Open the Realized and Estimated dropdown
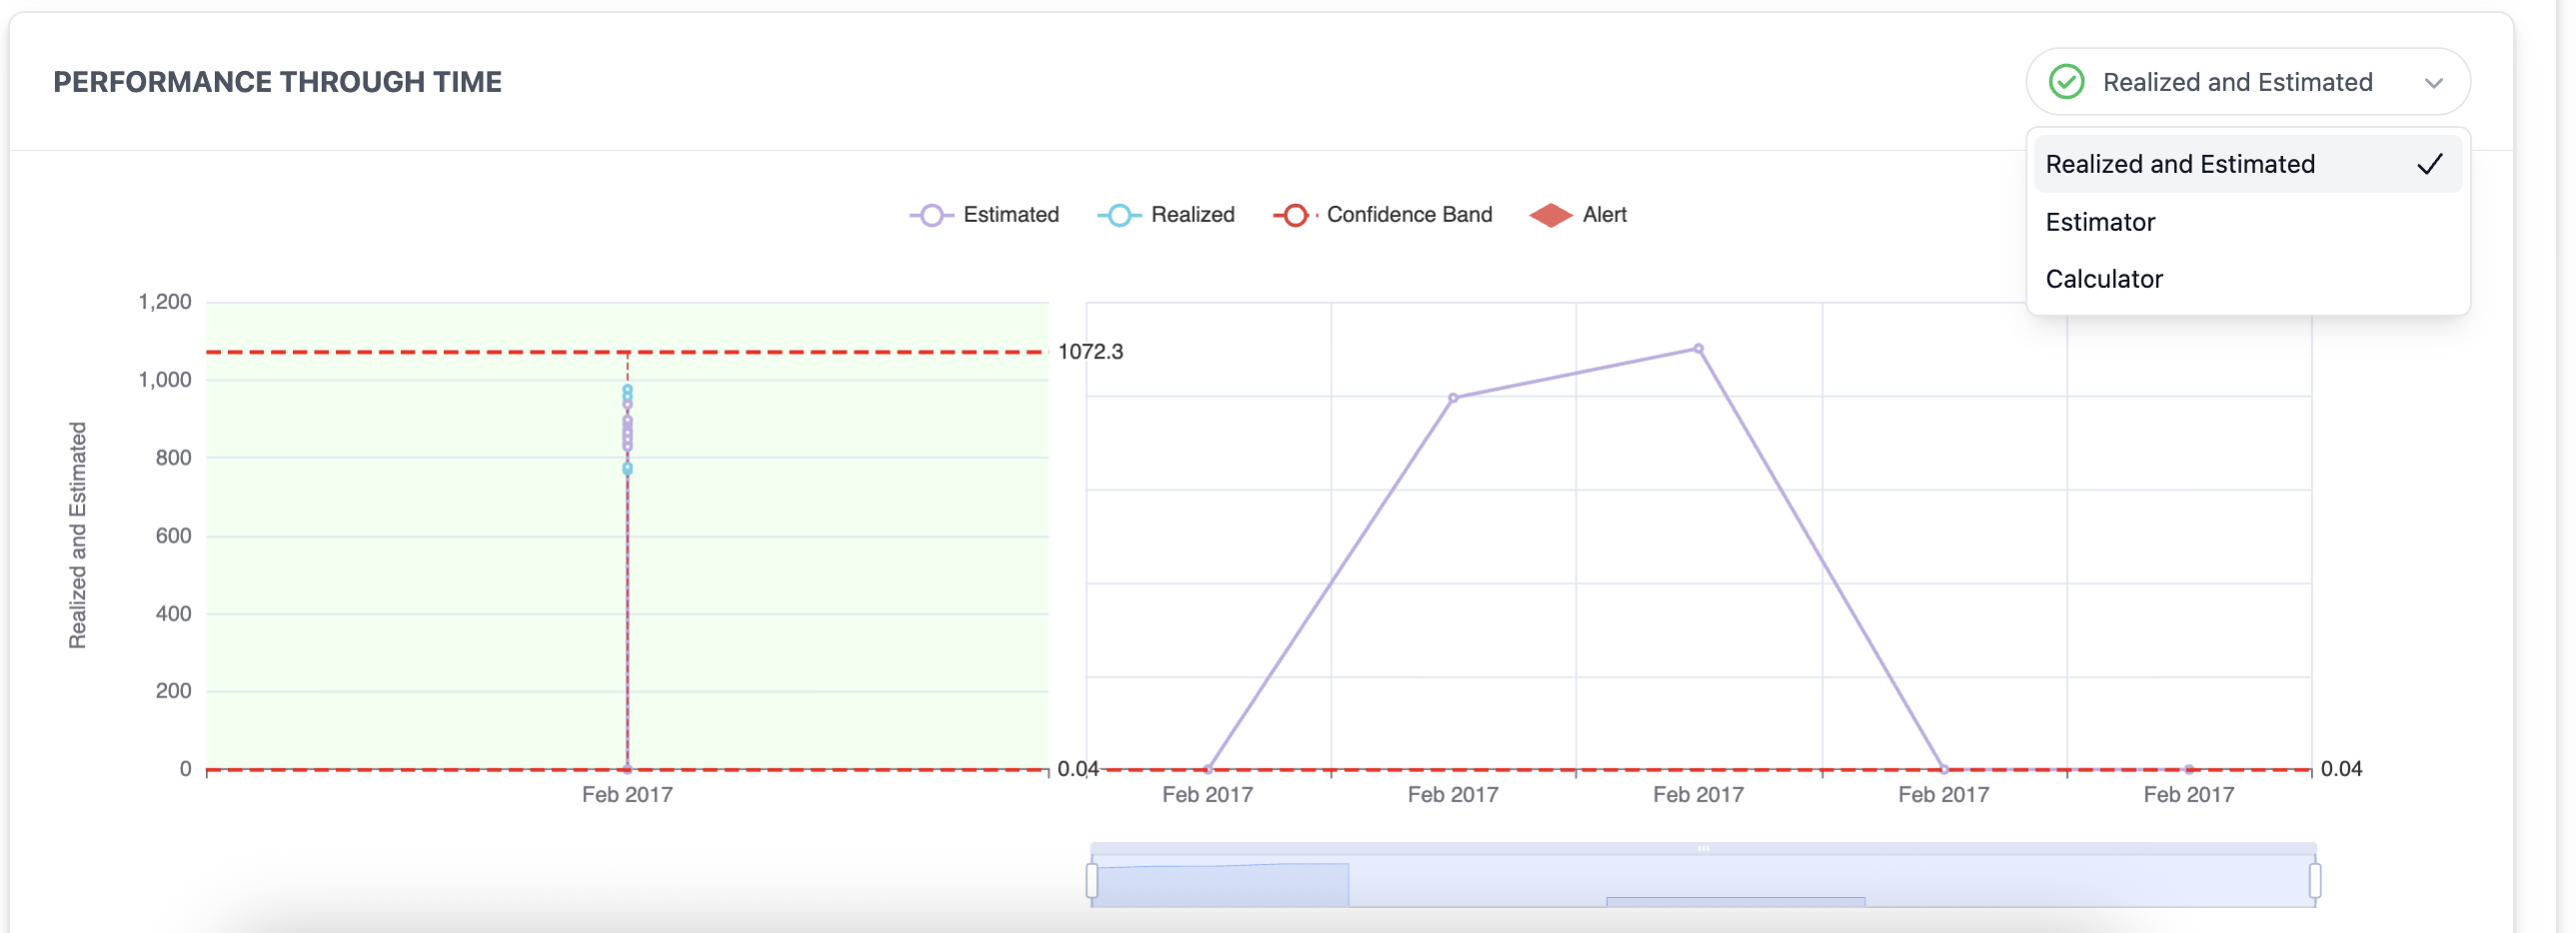This screenshot has width=2576, height=933. coord(2248,82)
